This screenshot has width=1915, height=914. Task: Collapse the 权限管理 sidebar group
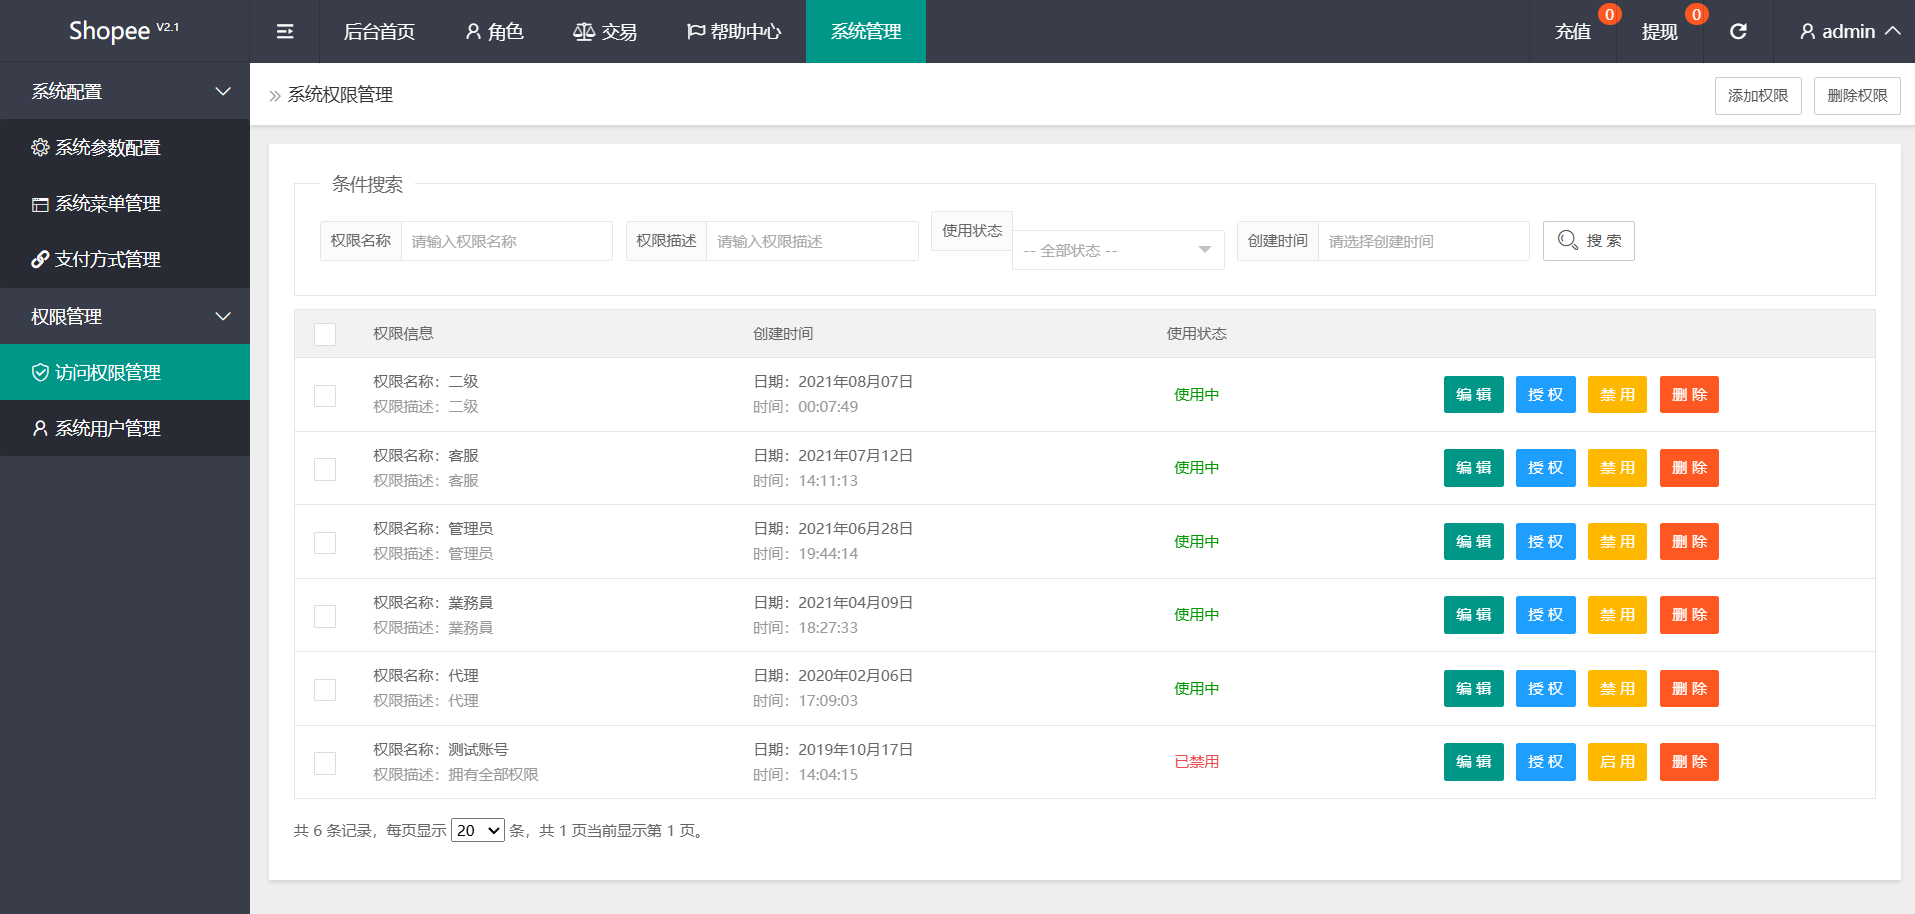click(125, 316)
